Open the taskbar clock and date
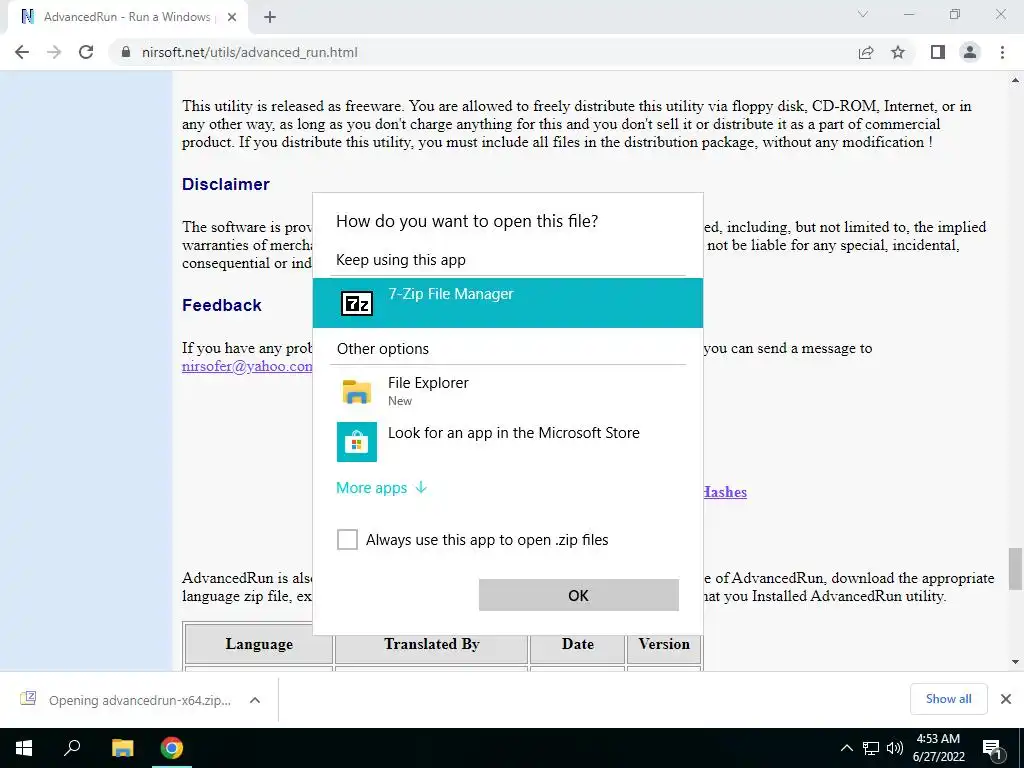This screenshot has height=768, width=1024. point(938,748)
